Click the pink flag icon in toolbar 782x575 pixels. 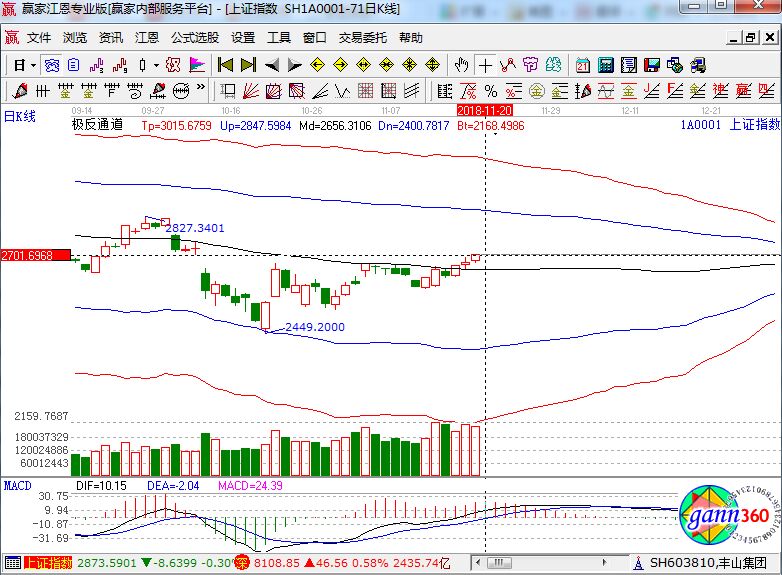[x=197, y=65]
